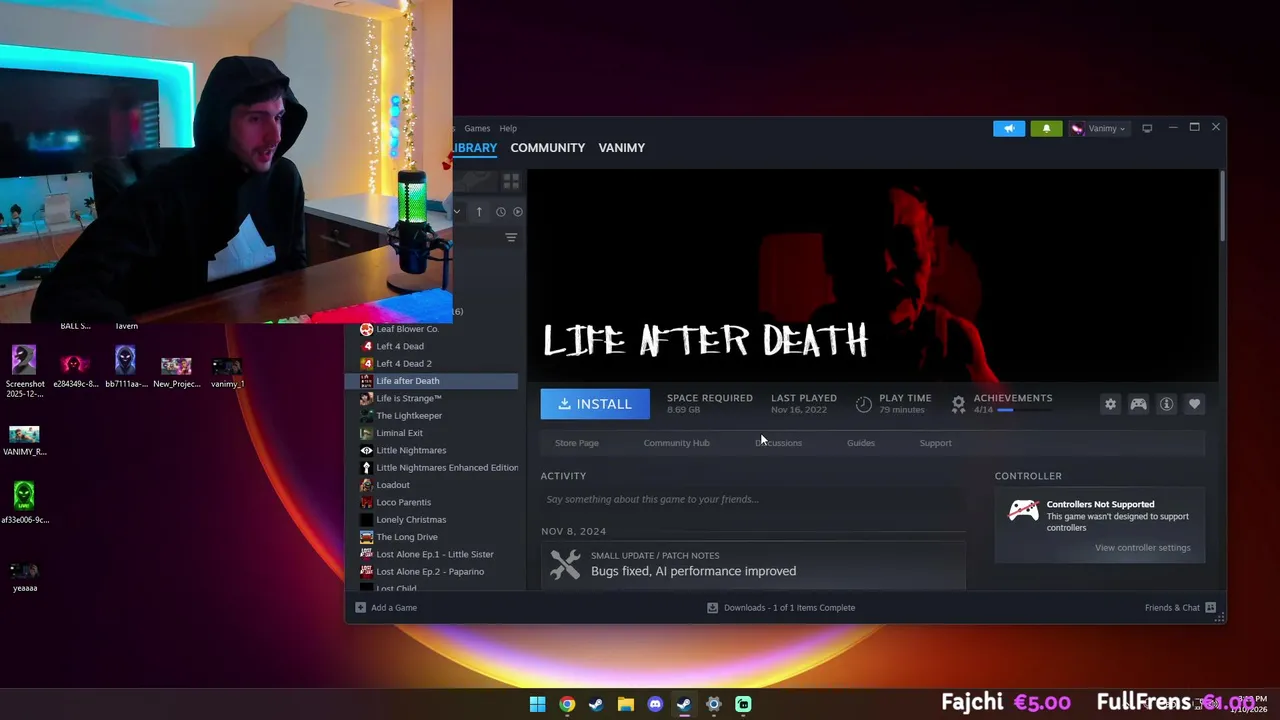
Task: Open the game settings gear icon
Action: point(1110,404)
